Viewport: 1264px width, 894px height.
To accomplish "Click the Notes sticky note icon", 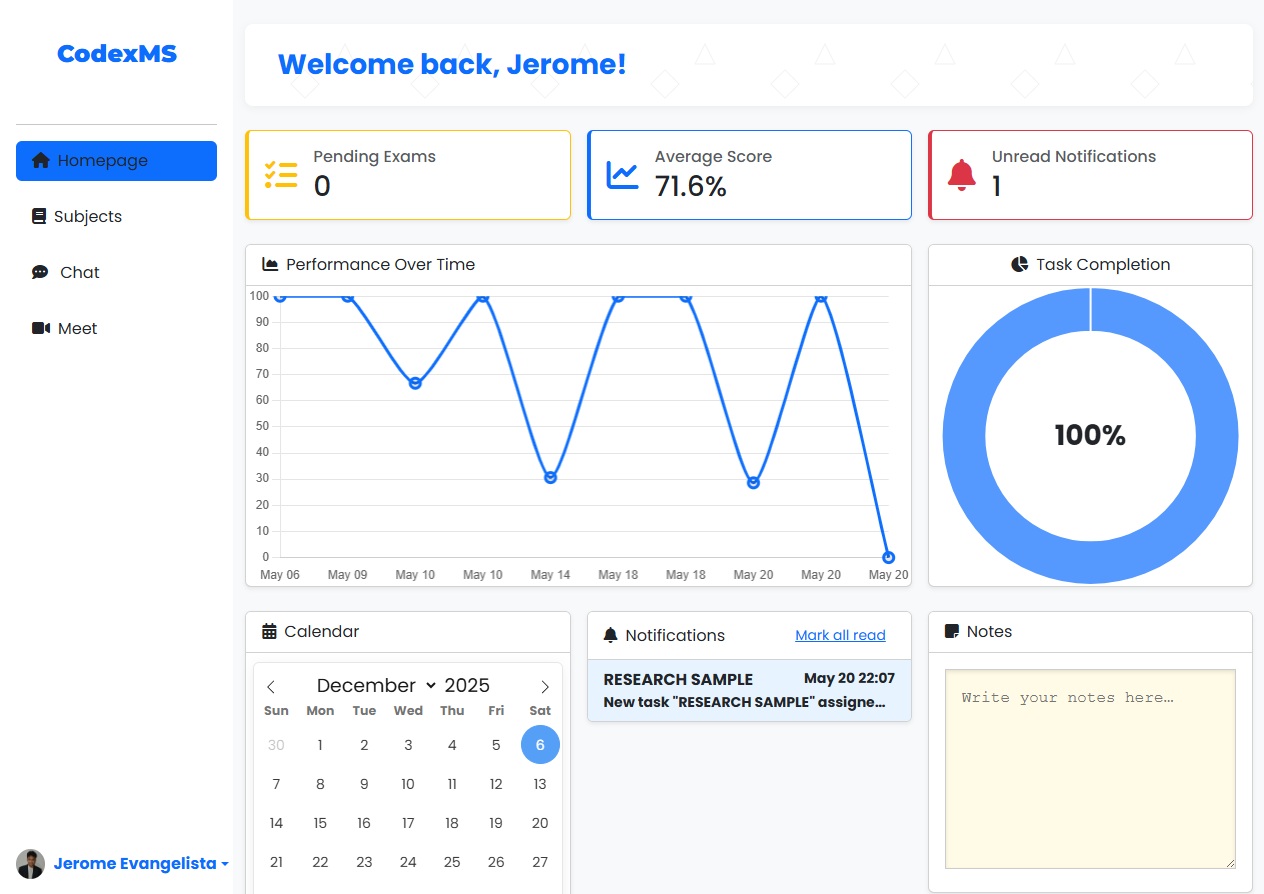I will click(x=952, y=632).
